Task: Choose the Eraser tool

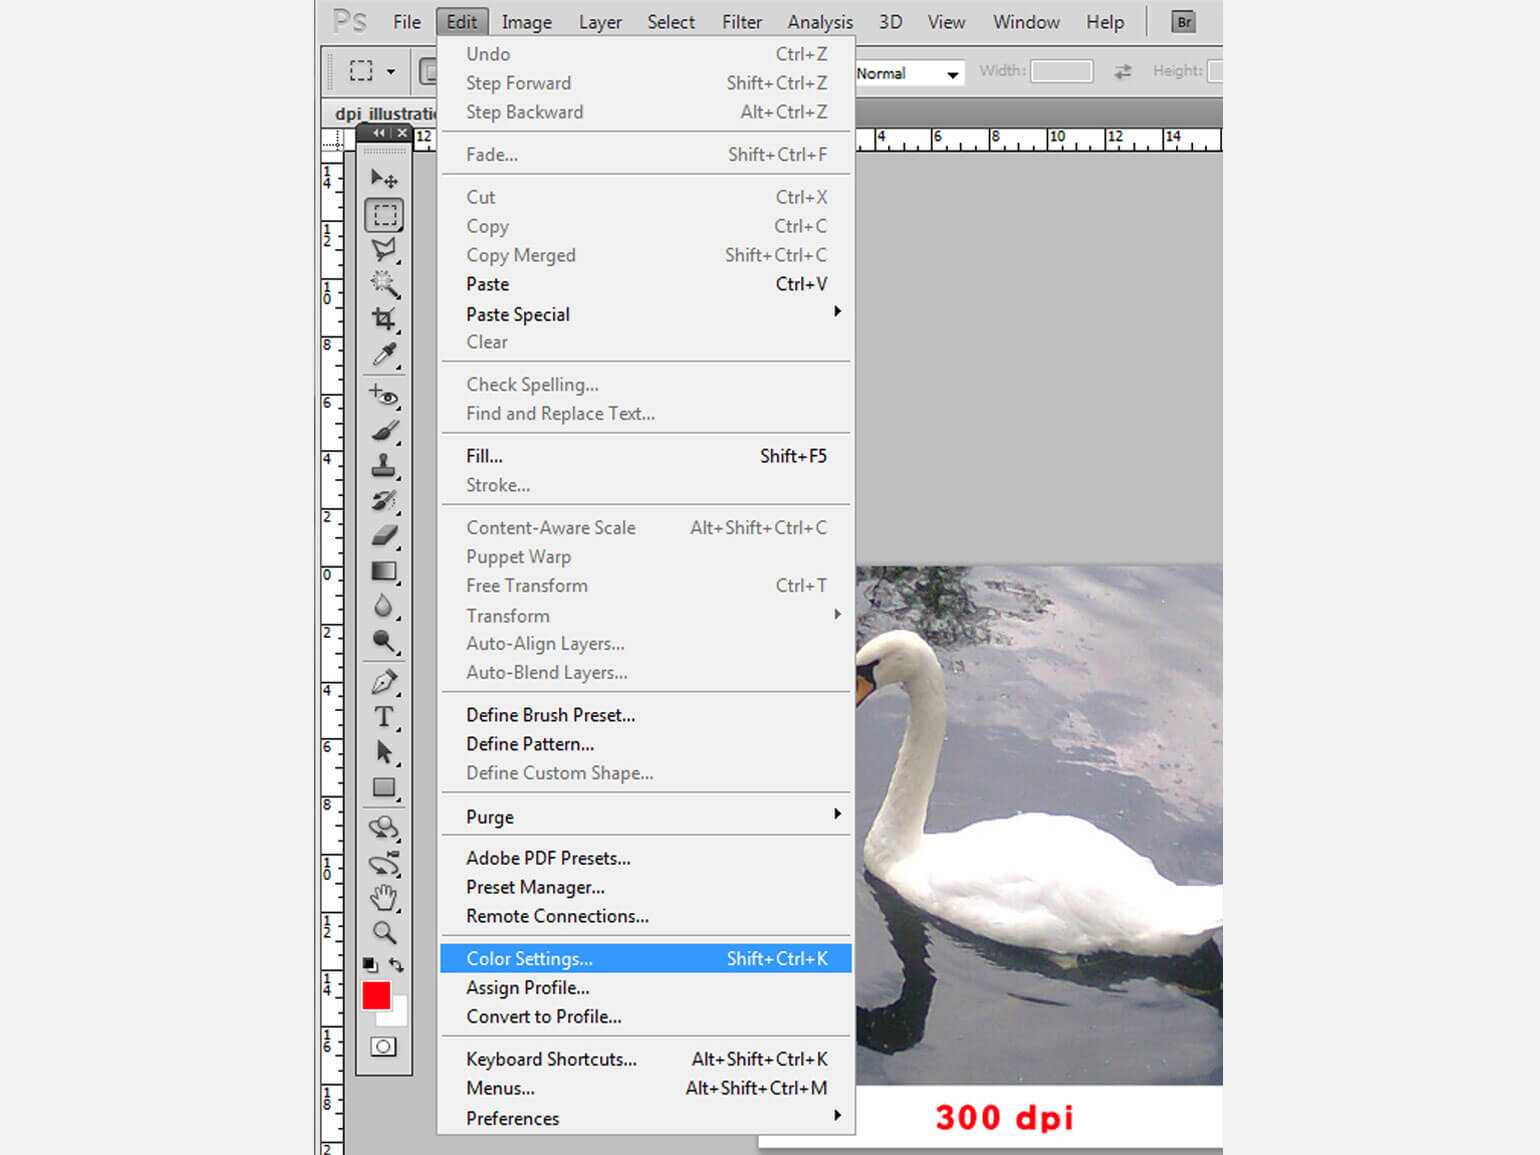Action: click(384, 536)
